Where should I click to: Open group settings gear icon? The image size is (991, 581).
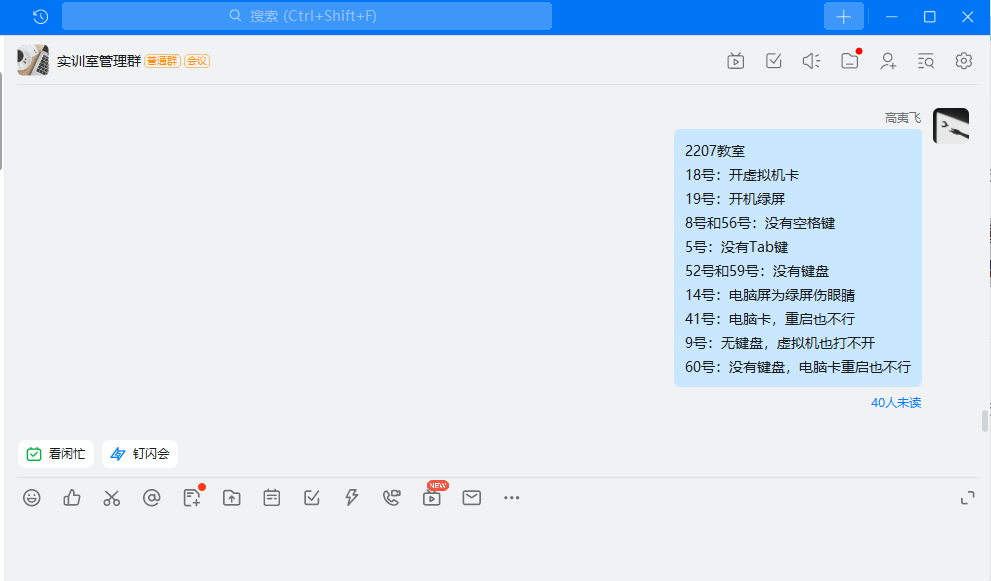[964, 61]
